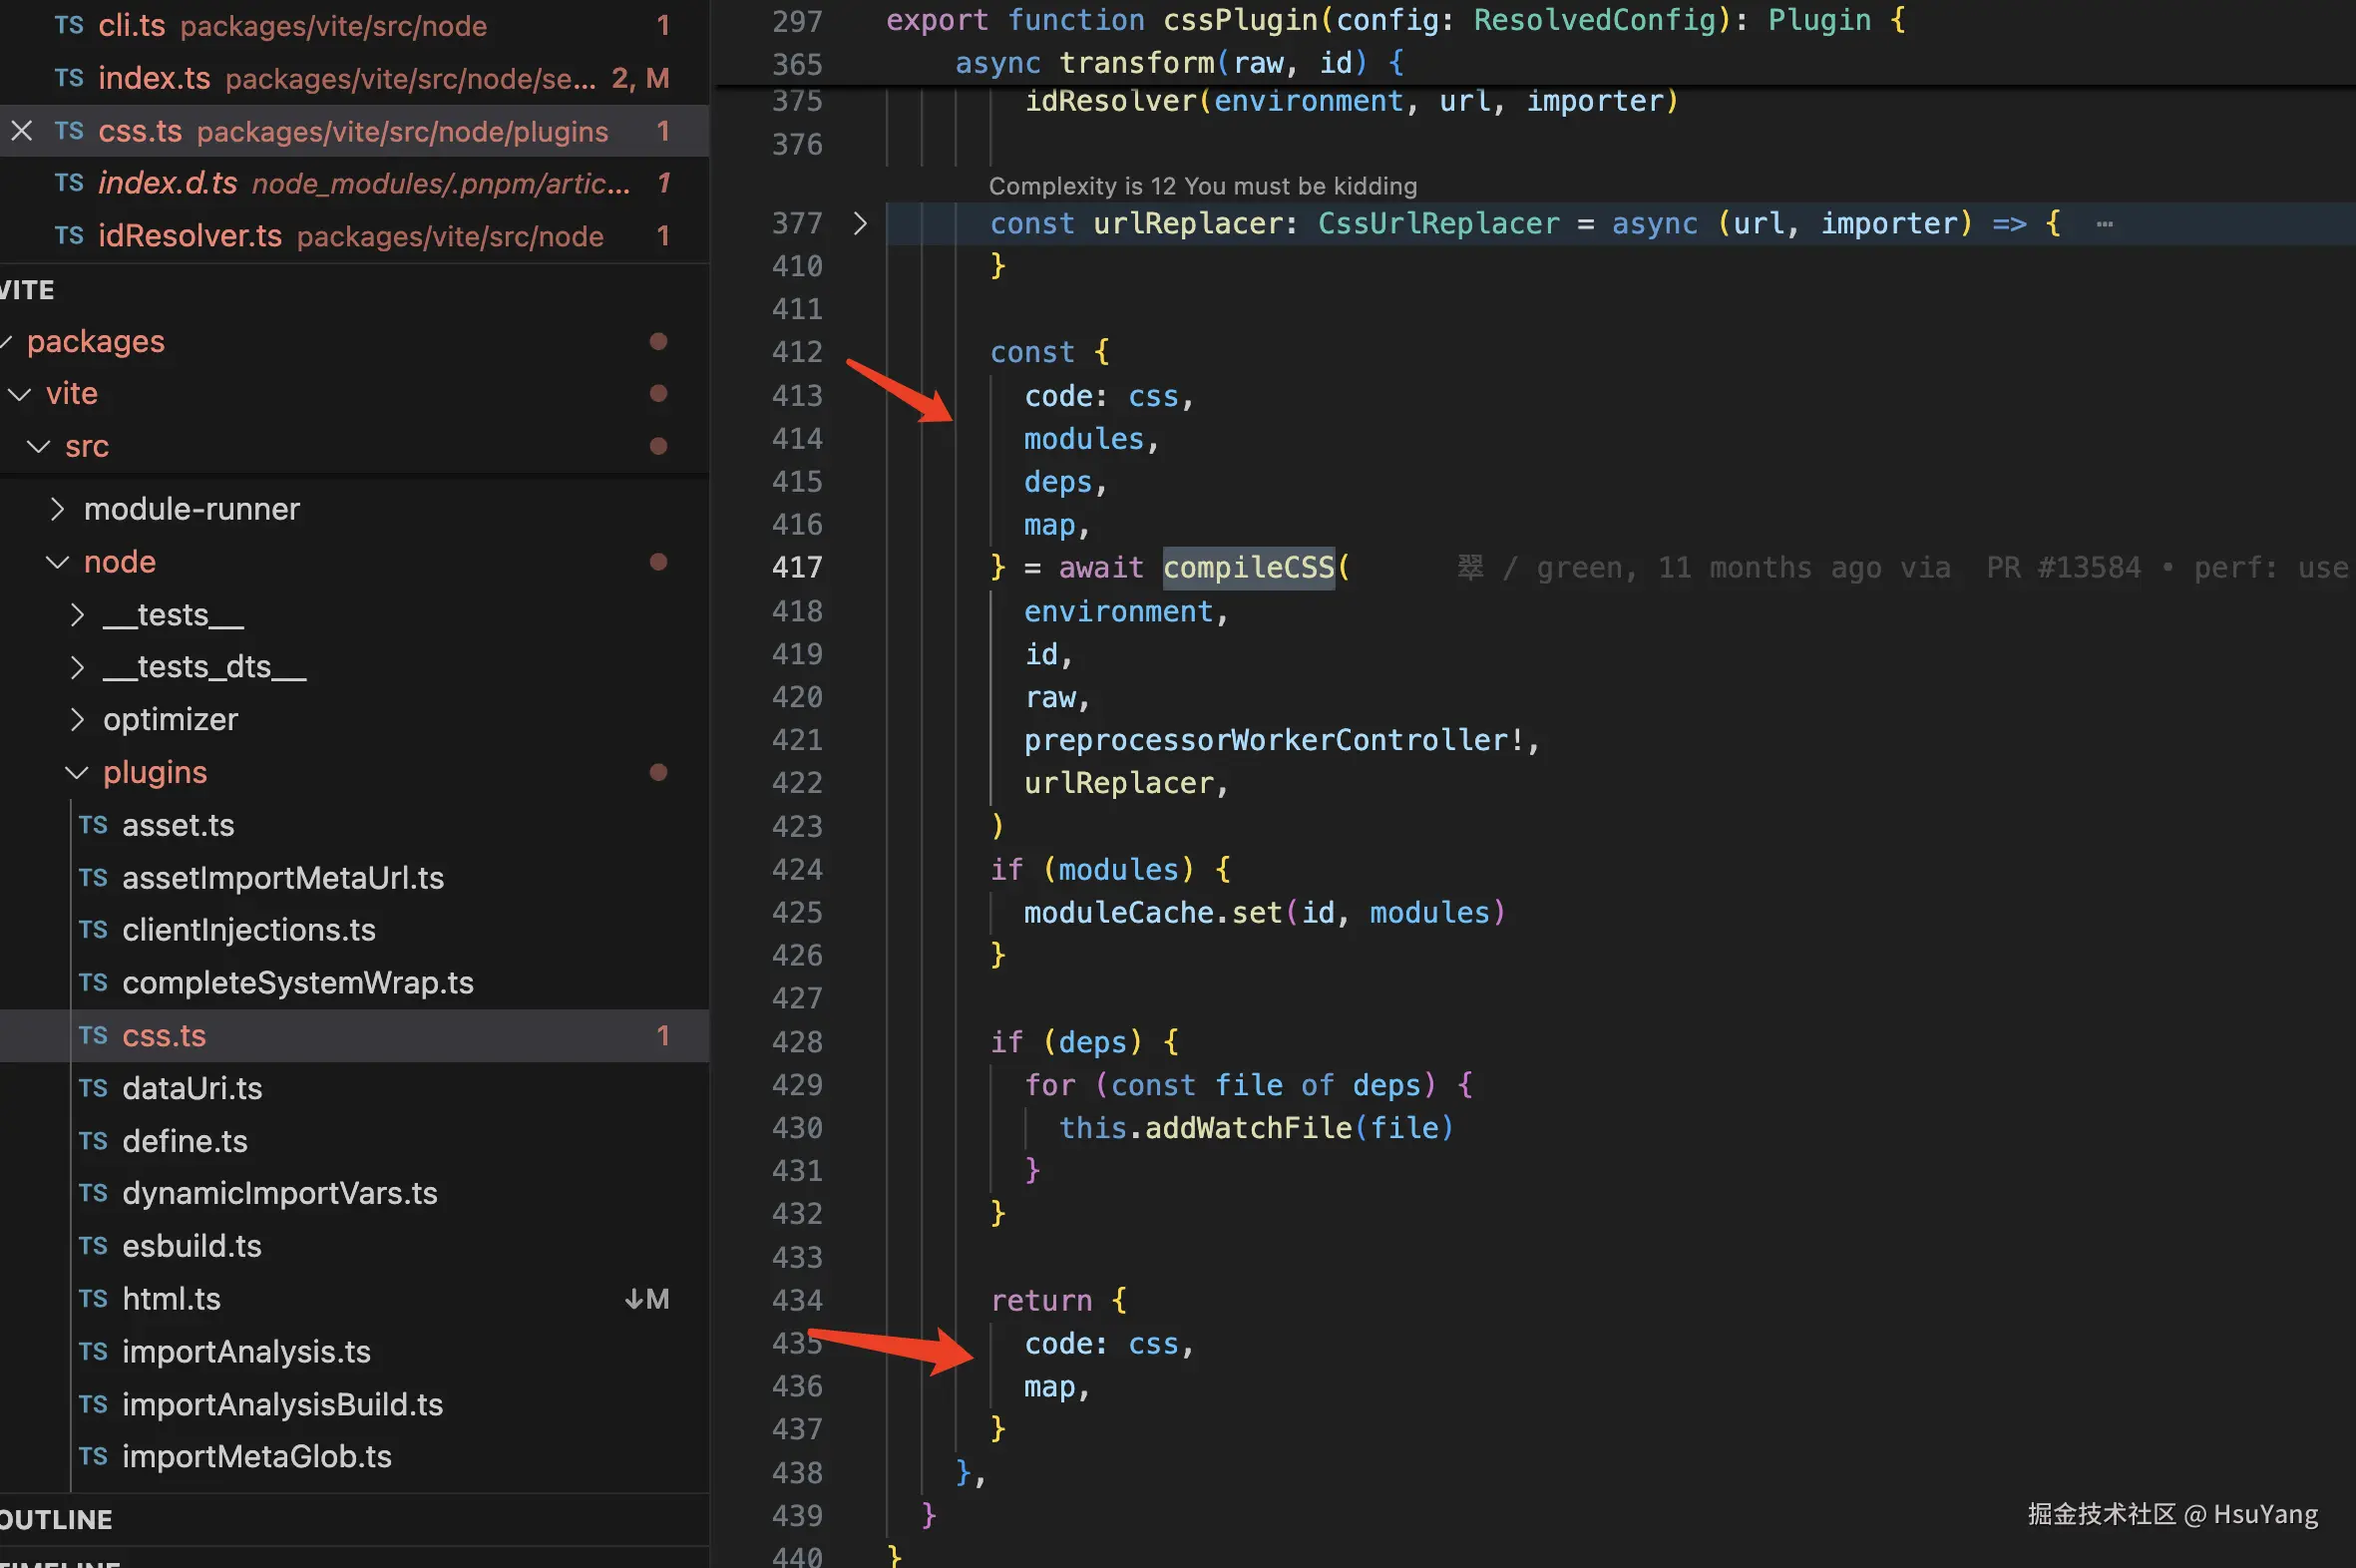Click the compileCSS function call
This screenshot has width=2356, height=1568.
click(x=1248, y=568)
